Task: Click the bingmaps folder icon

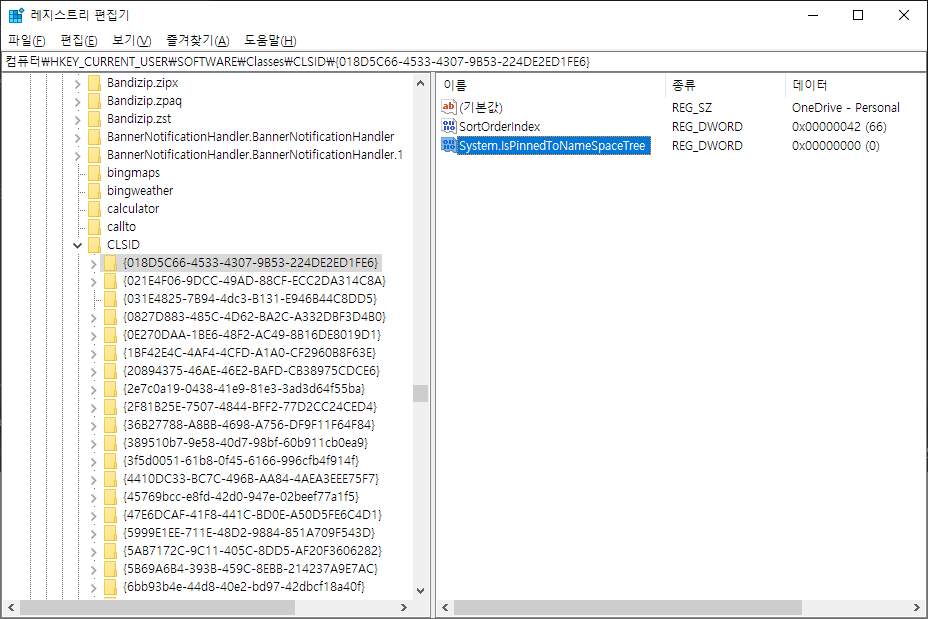Action: [x=94, y=173]
